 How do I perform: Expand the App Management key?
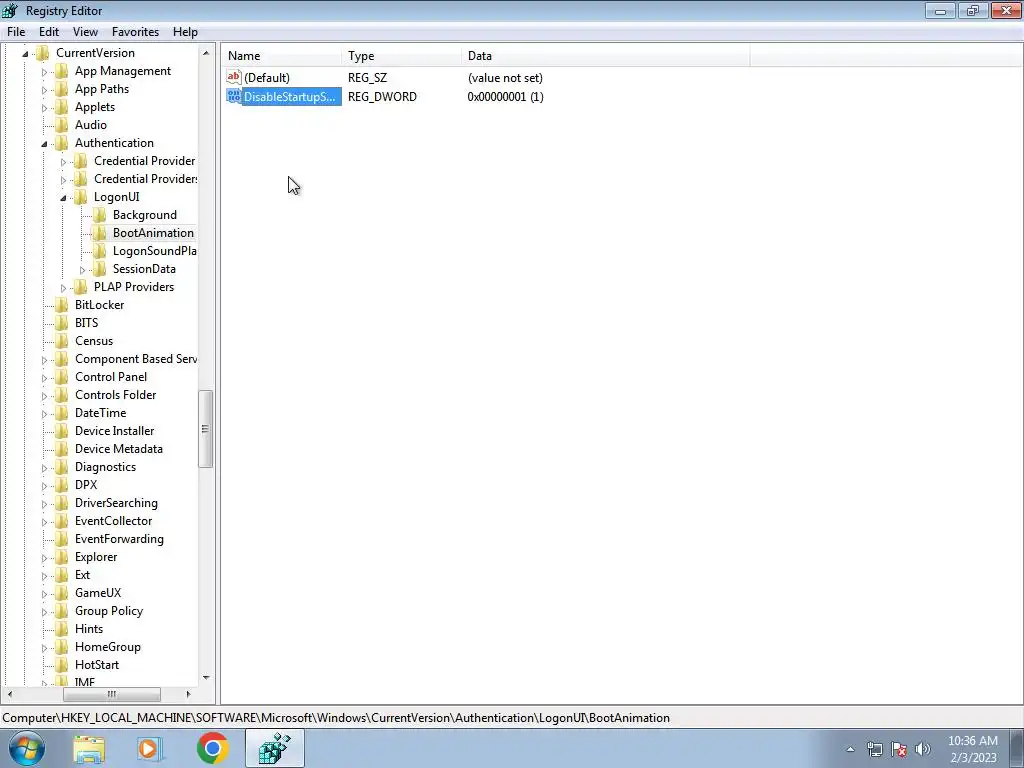point(44,72)
